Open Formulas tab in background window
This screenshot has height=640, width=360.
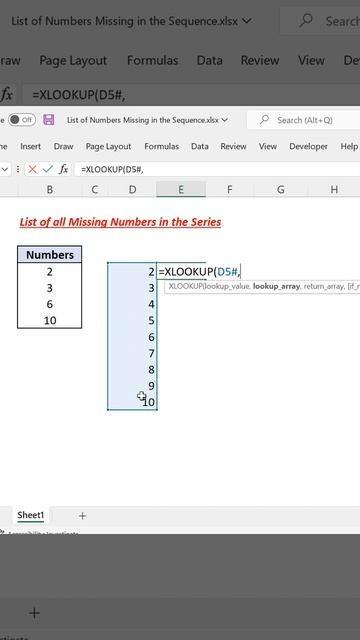(153, 60)
